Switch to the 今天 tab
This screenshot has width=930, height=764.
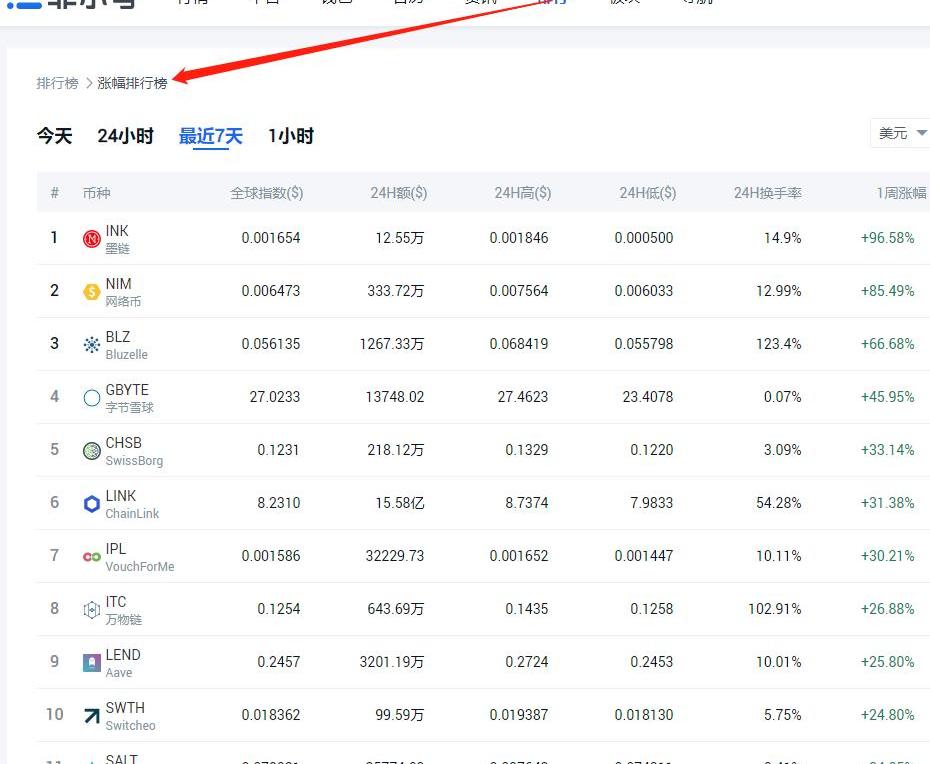pos(55,136)
